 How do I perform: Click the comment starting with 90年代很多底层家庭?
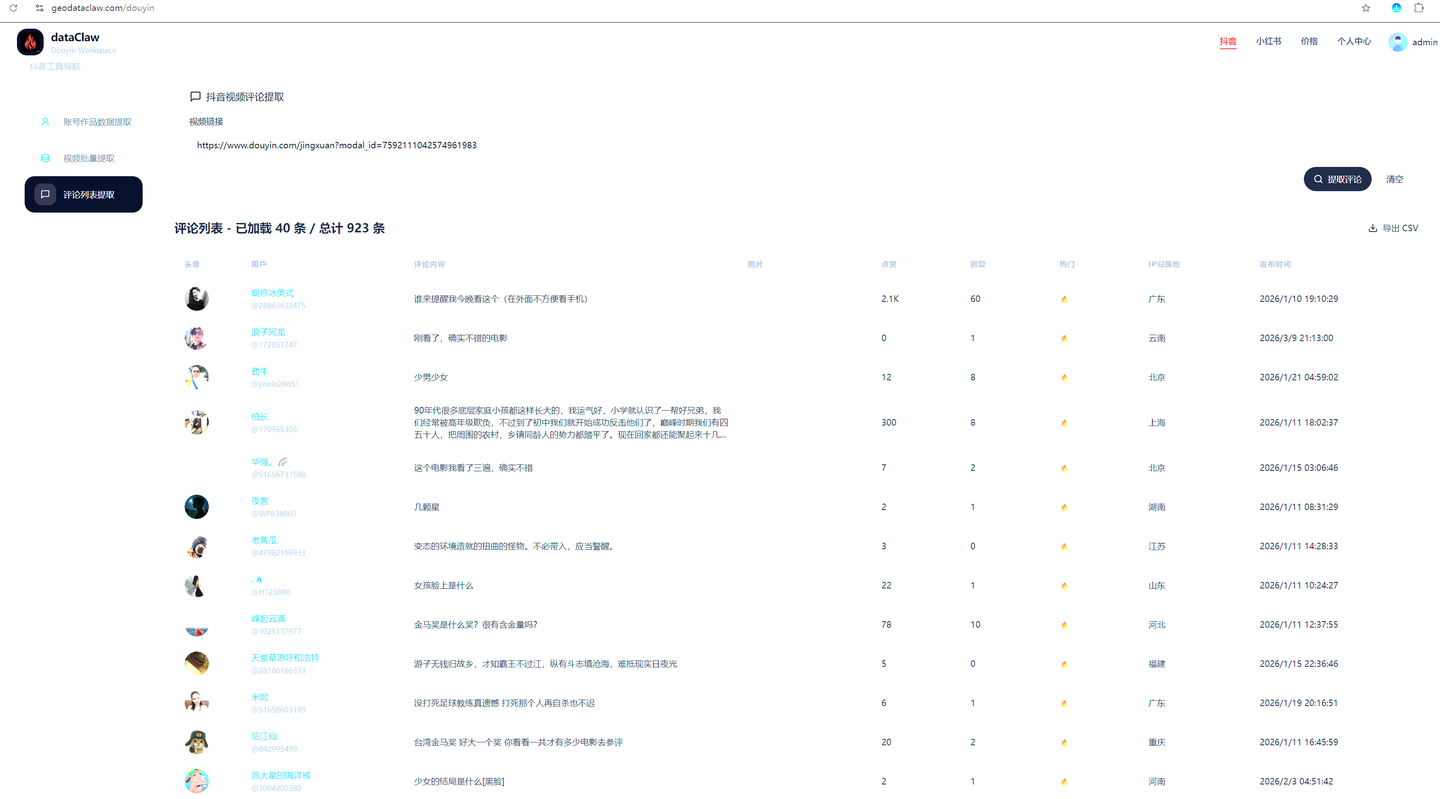tap(571, 423)
